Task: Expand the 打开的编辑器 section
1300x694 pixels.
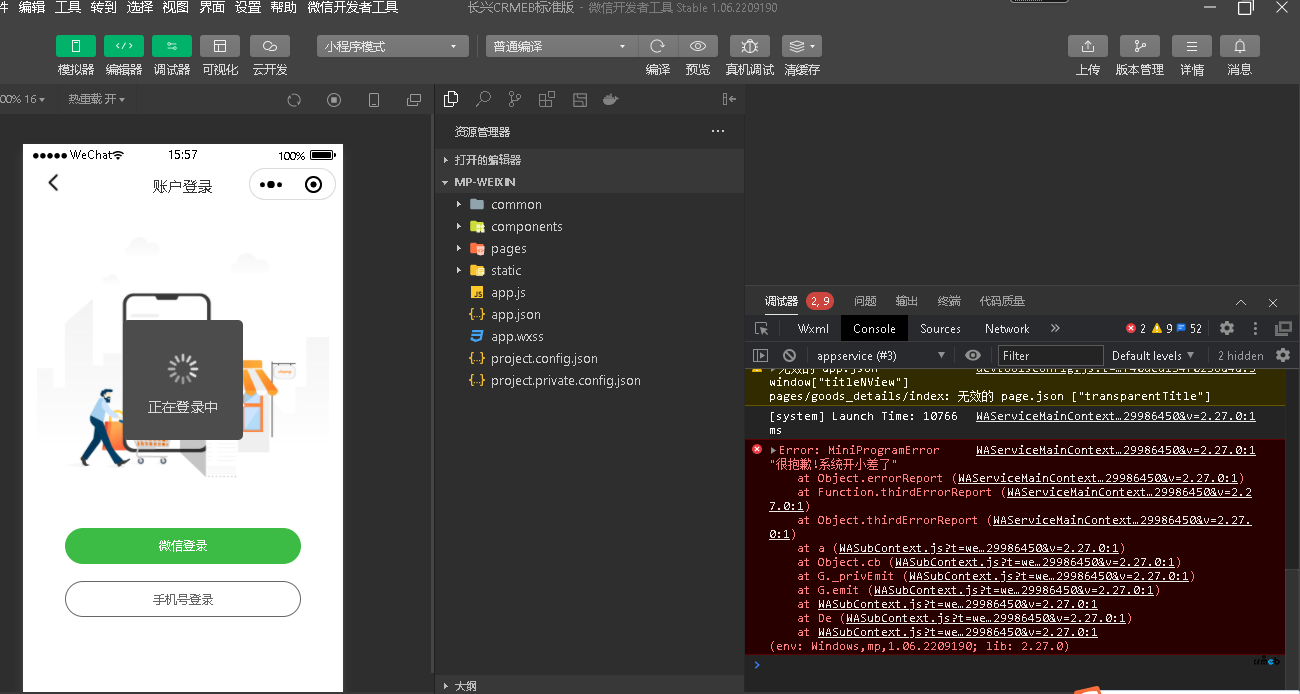Action: (589, 160)
